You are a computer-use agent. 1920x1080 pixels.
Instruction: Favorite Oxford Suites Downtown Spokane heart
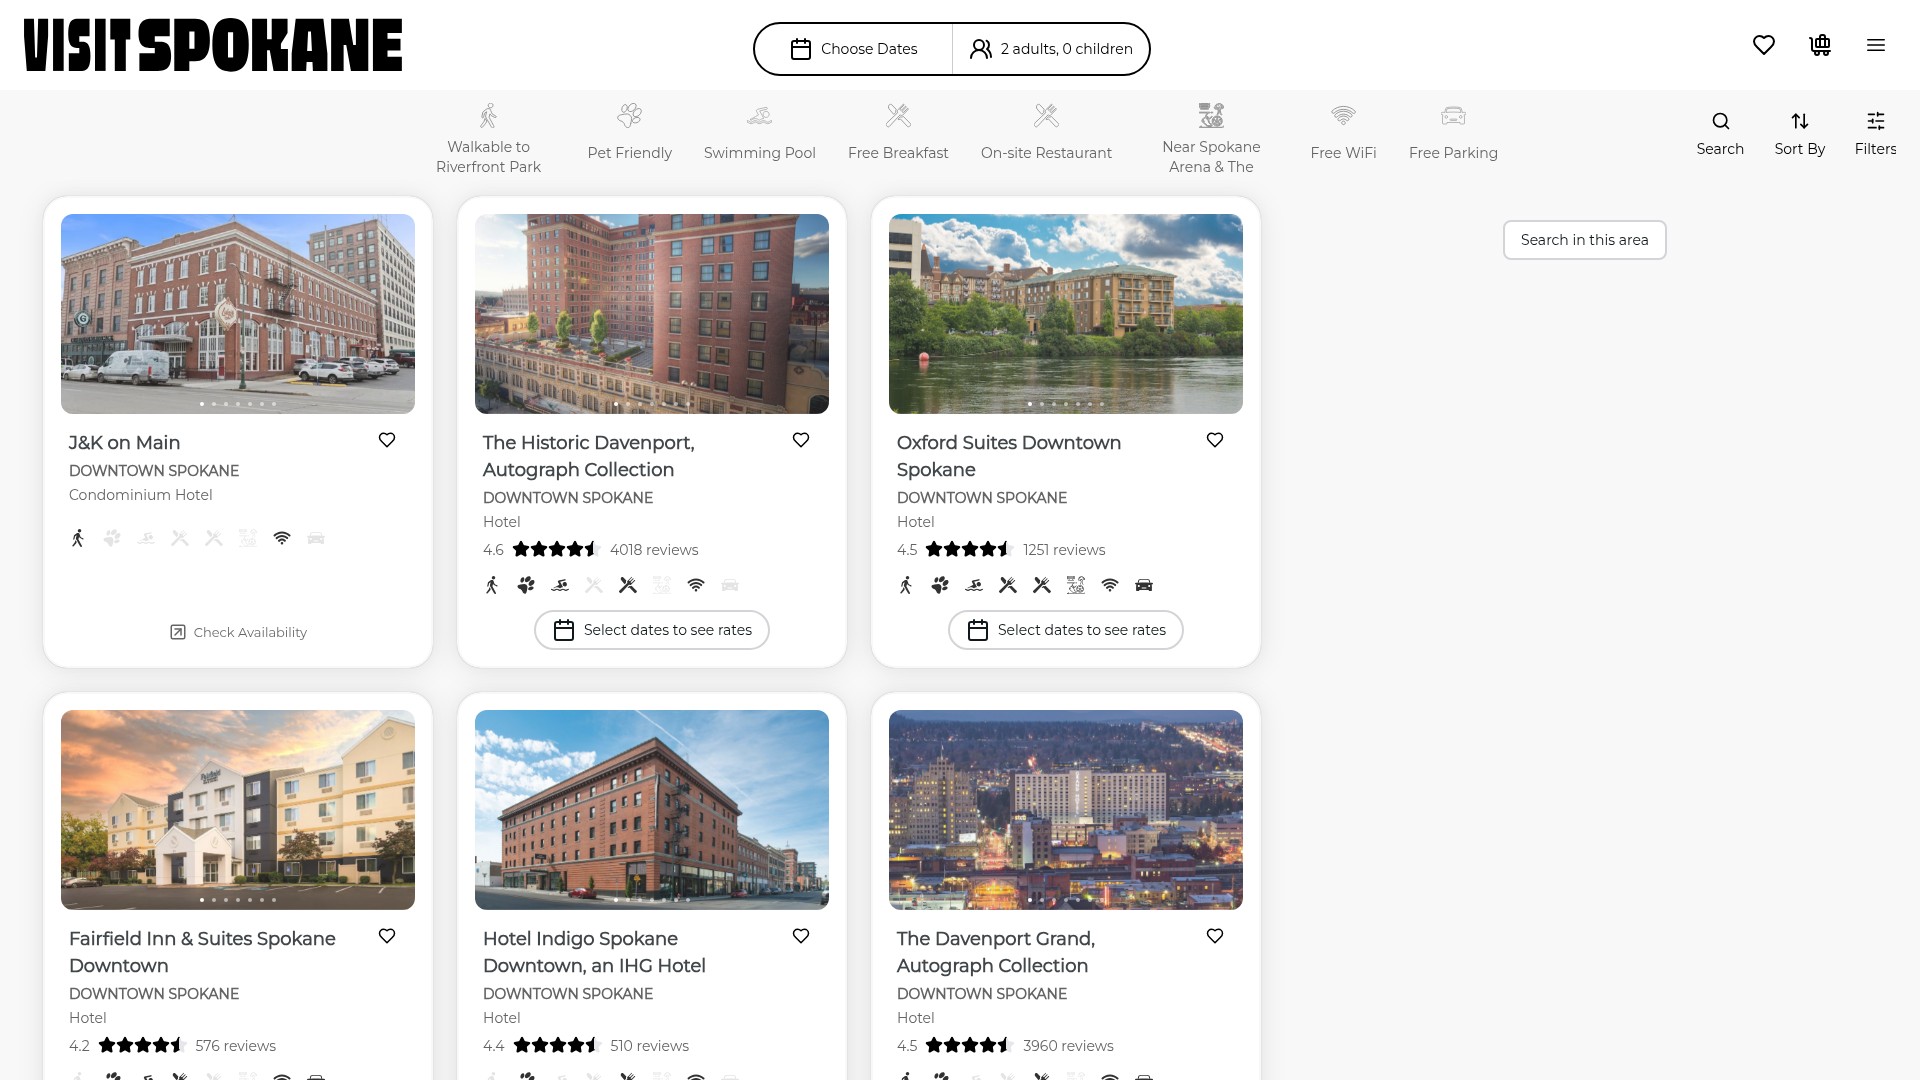[x=1215, y=440]
